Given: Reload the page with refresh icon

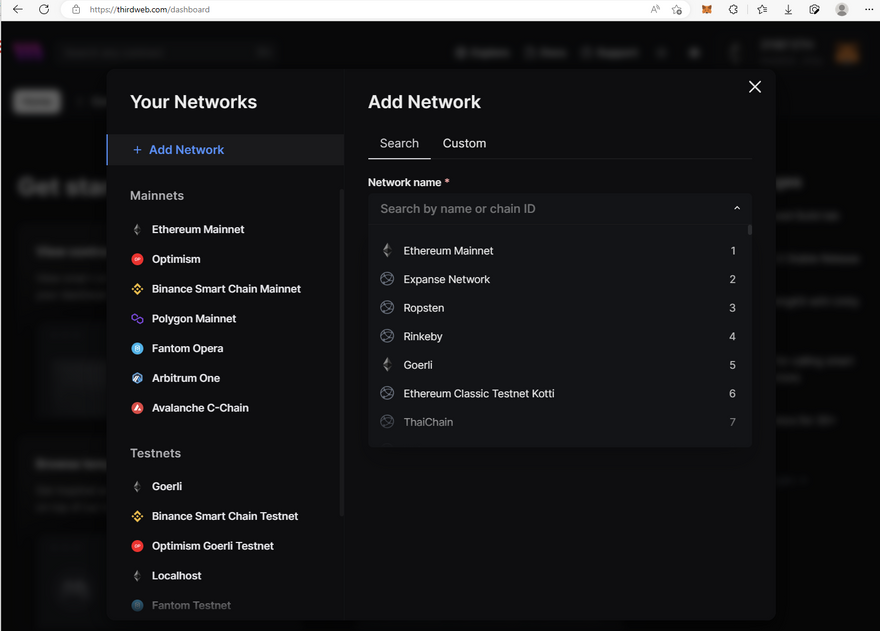Looking at the screenshot, I should point(44,9).
